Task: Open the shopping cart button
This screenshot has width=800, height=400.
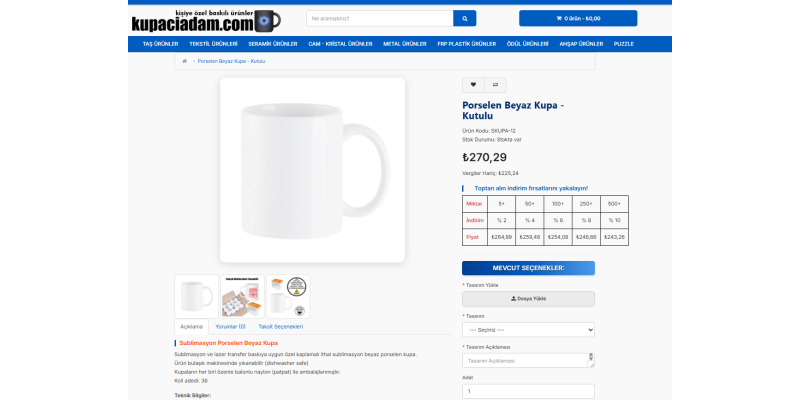Action: [578, 18]
